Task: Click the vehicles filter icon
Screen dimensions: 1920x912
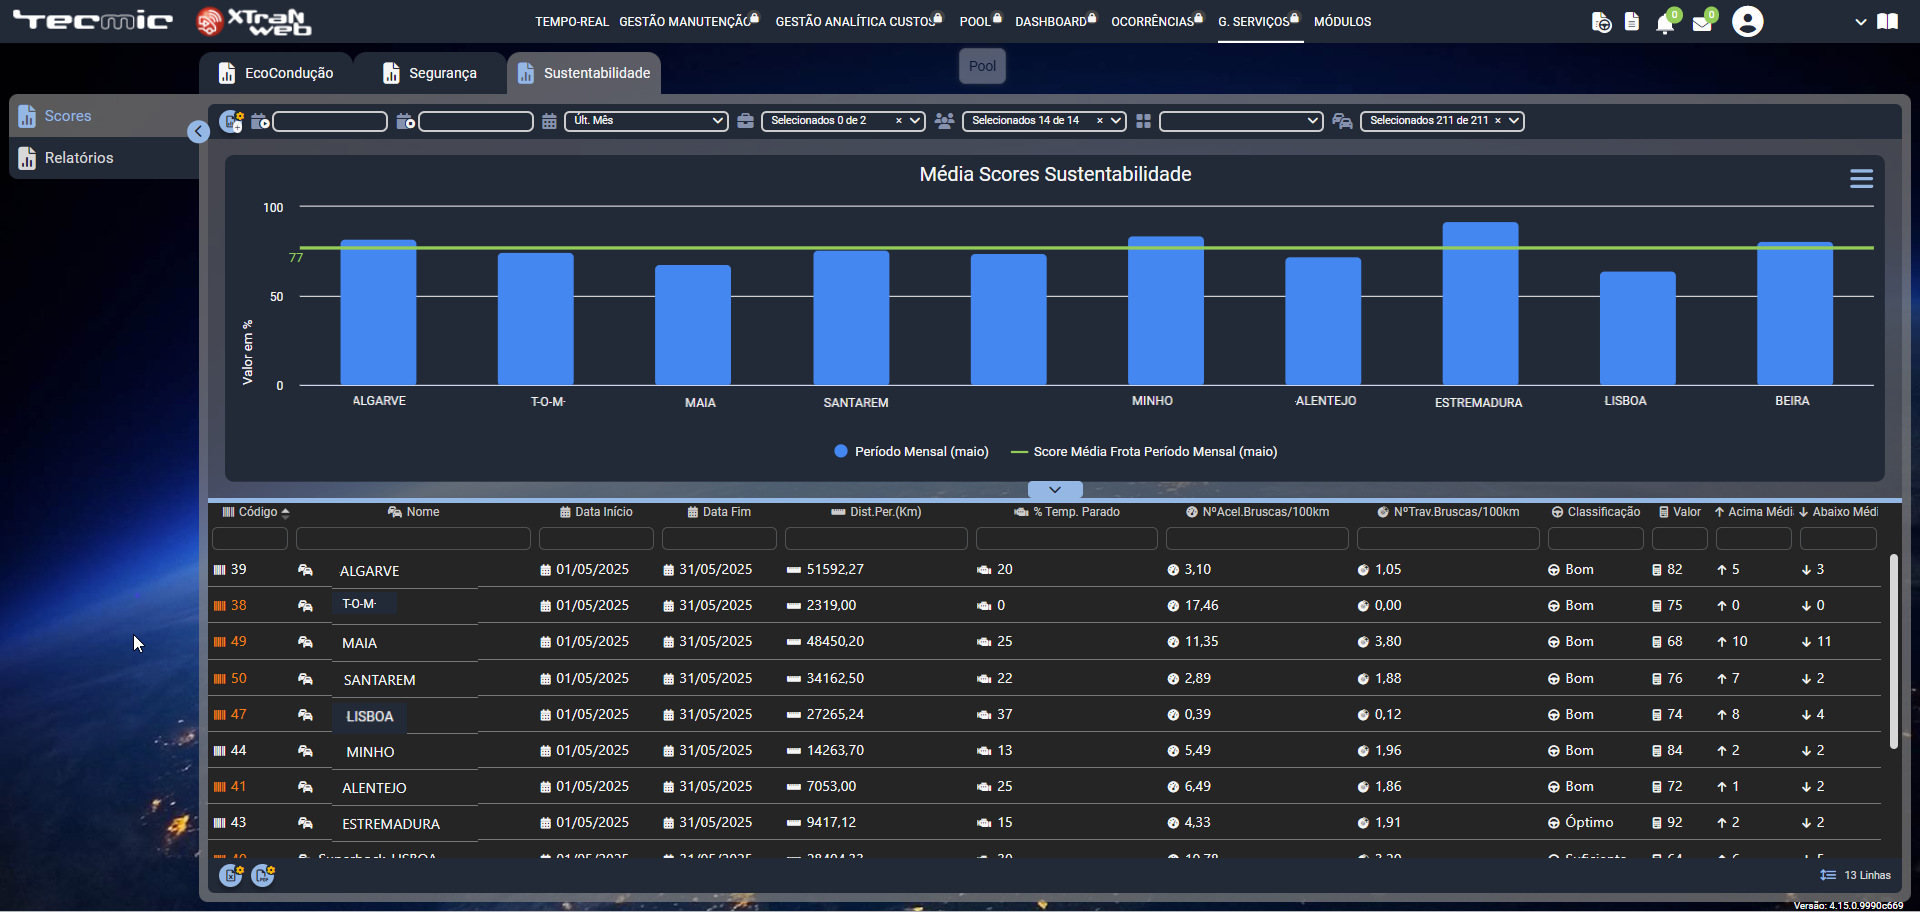Action: click(1342, 121)
